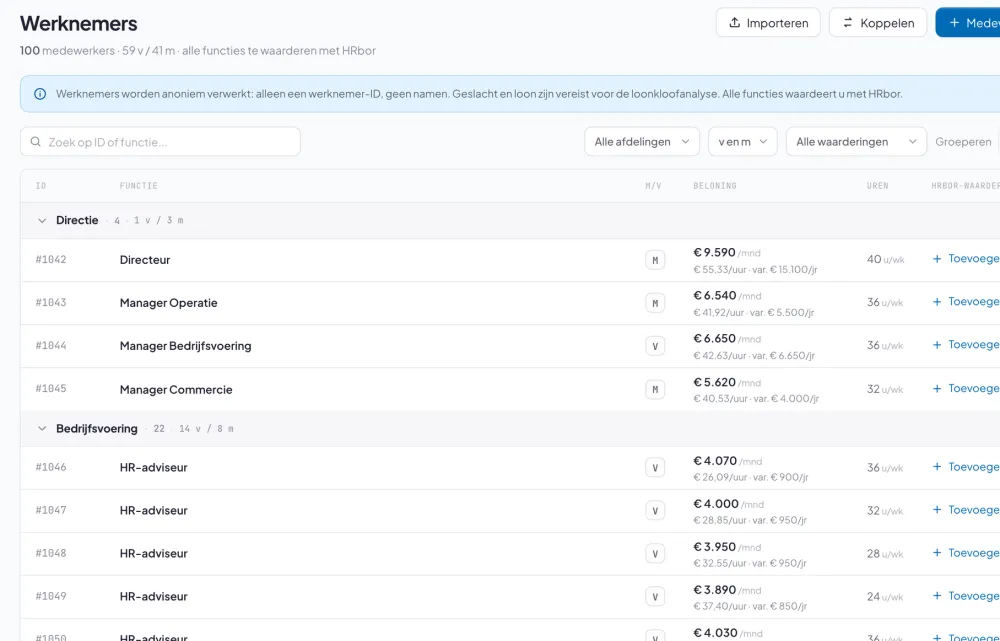Click employee ID #1049
This screenshot has width=1000, height=641.
point(51,596)
